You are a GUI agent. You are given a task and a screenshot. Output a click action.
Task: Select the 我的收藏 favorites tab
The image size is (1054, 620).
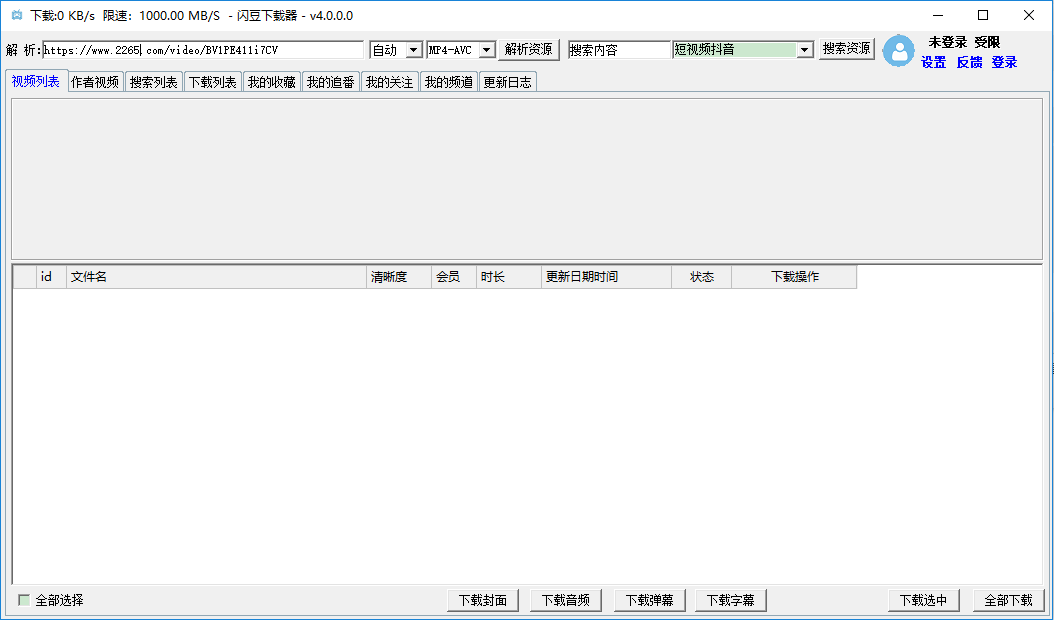coord(270,81)
